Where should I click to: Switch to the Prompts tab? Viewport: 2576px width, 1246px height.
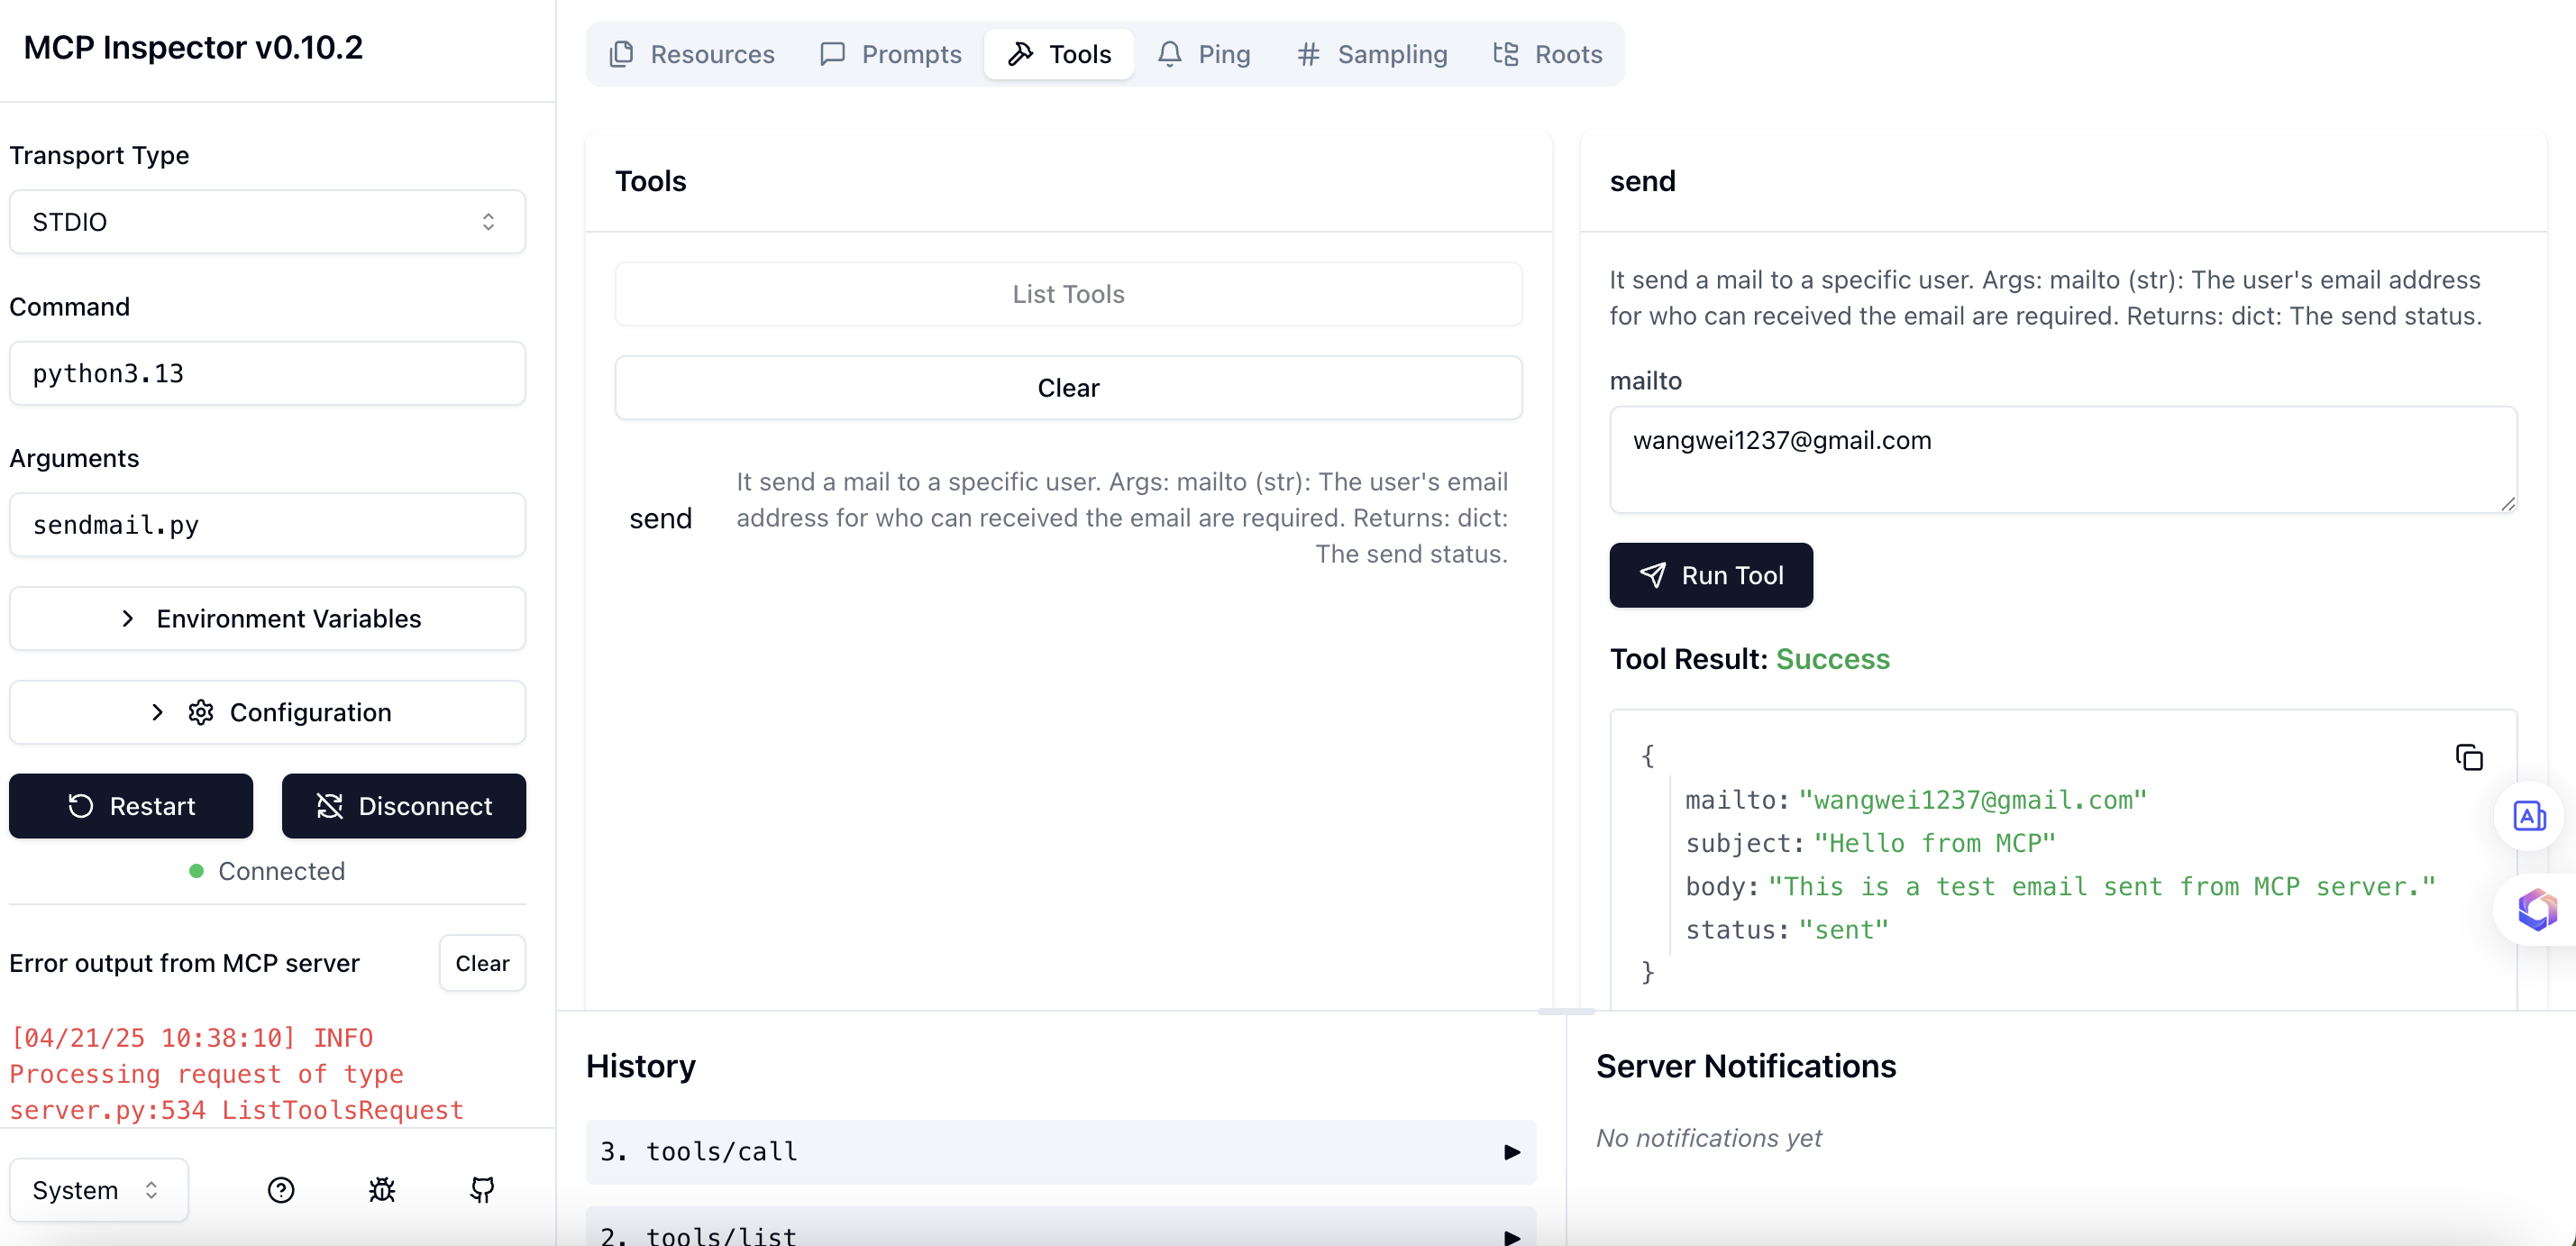pyautogui.click(x=890, y=54)
